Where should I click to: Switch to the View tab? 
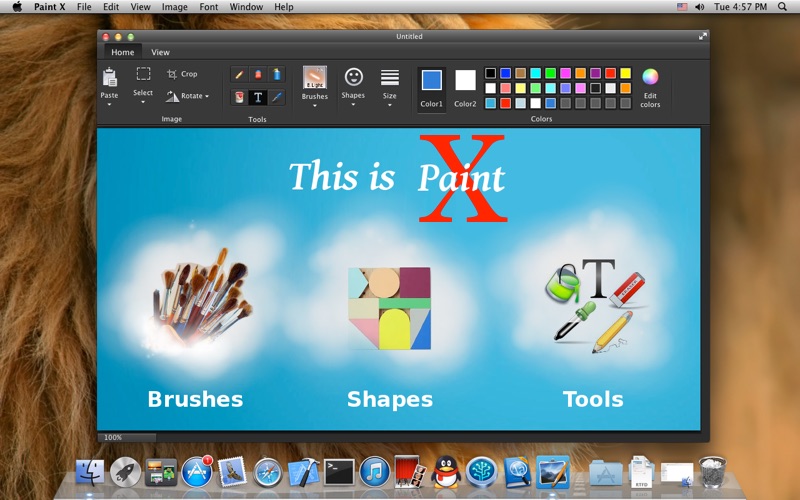tap(160, 52)
